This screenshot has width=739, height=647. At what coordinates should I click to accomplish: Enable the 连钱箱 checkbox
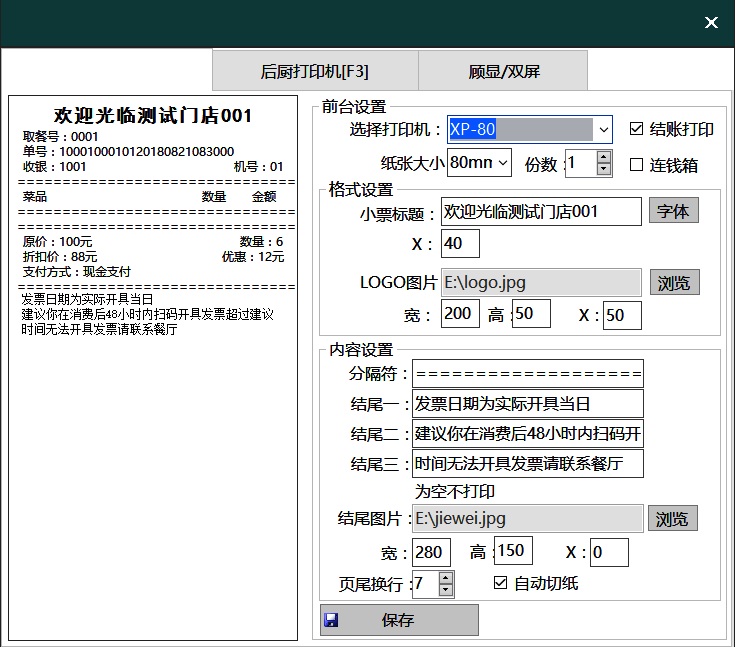(636, 165)
